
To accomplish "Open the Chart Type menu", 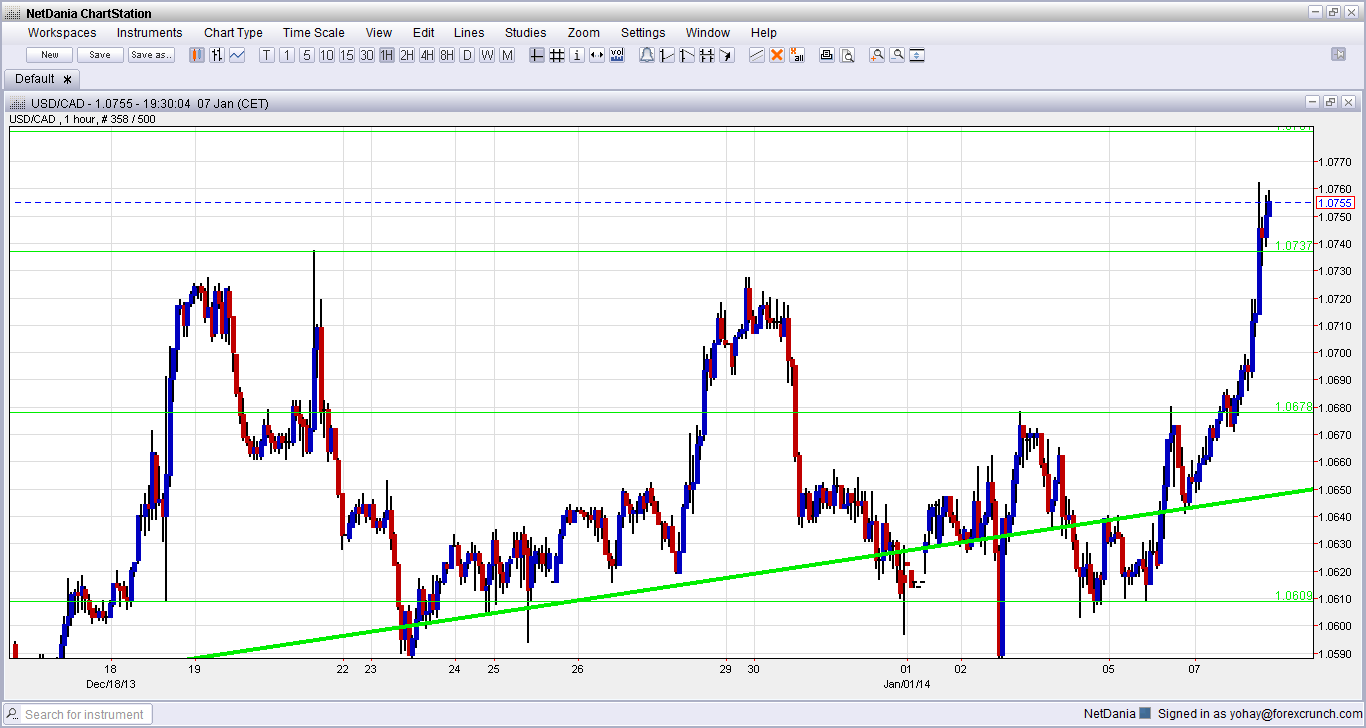I will 233,33.
